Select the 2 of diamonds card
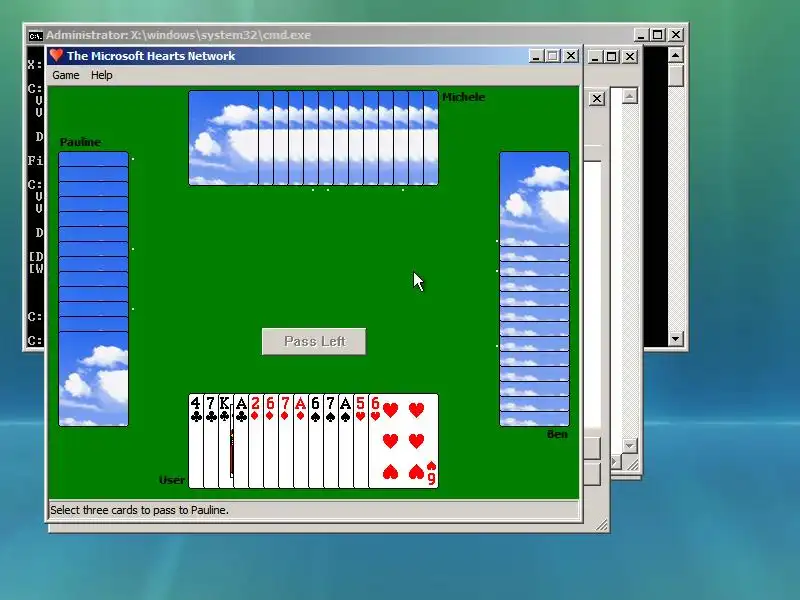This screenshot has width=800, height=600. 256,441
